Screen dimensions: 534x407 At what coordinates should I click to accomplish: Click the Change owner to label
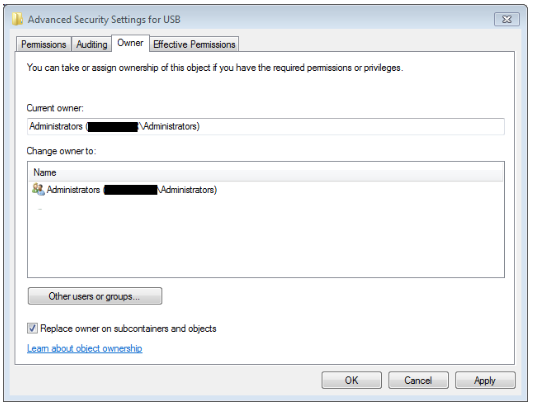61,151
